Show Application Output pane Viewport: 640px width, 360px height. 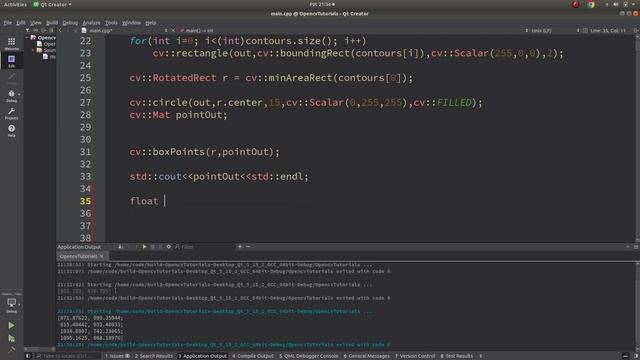tap(202, 356)
